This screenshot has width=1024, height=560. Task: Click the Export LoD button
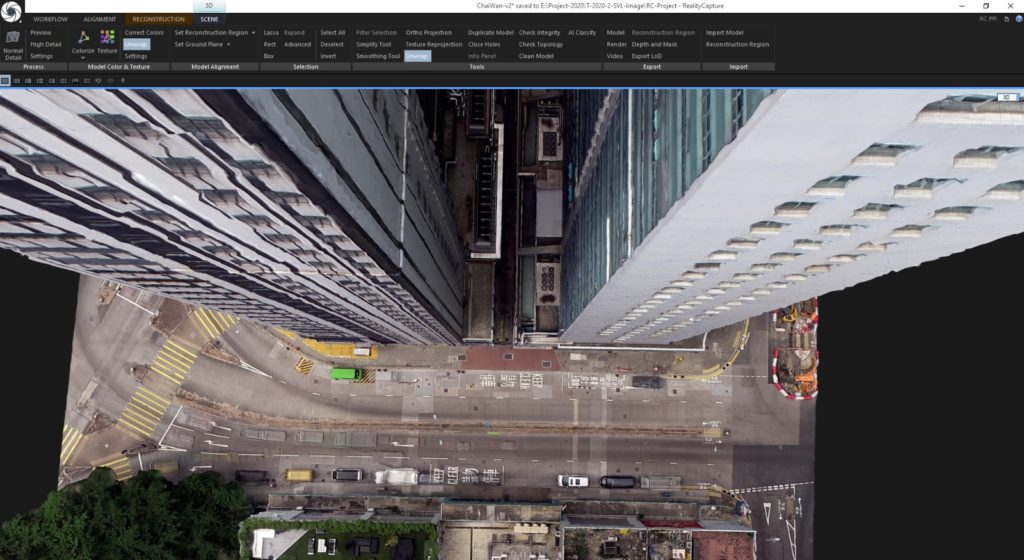click(646, 56)
